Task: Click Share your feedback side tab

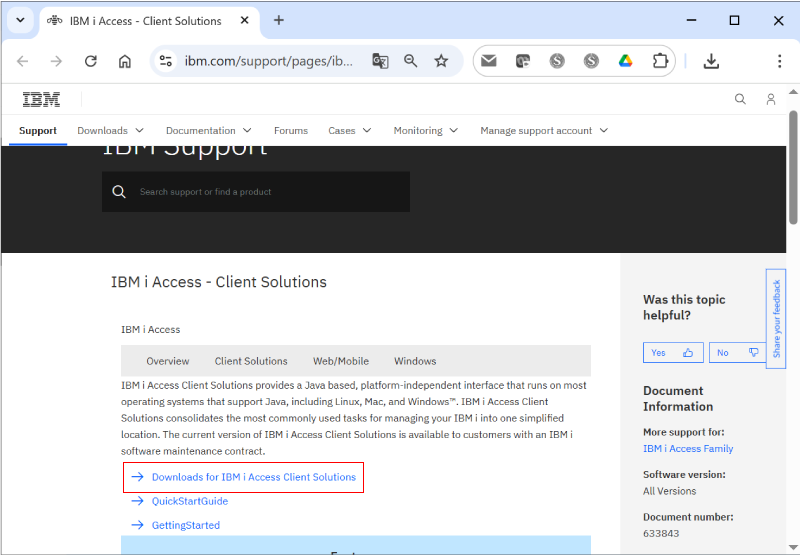Action: tap(776, 318)
